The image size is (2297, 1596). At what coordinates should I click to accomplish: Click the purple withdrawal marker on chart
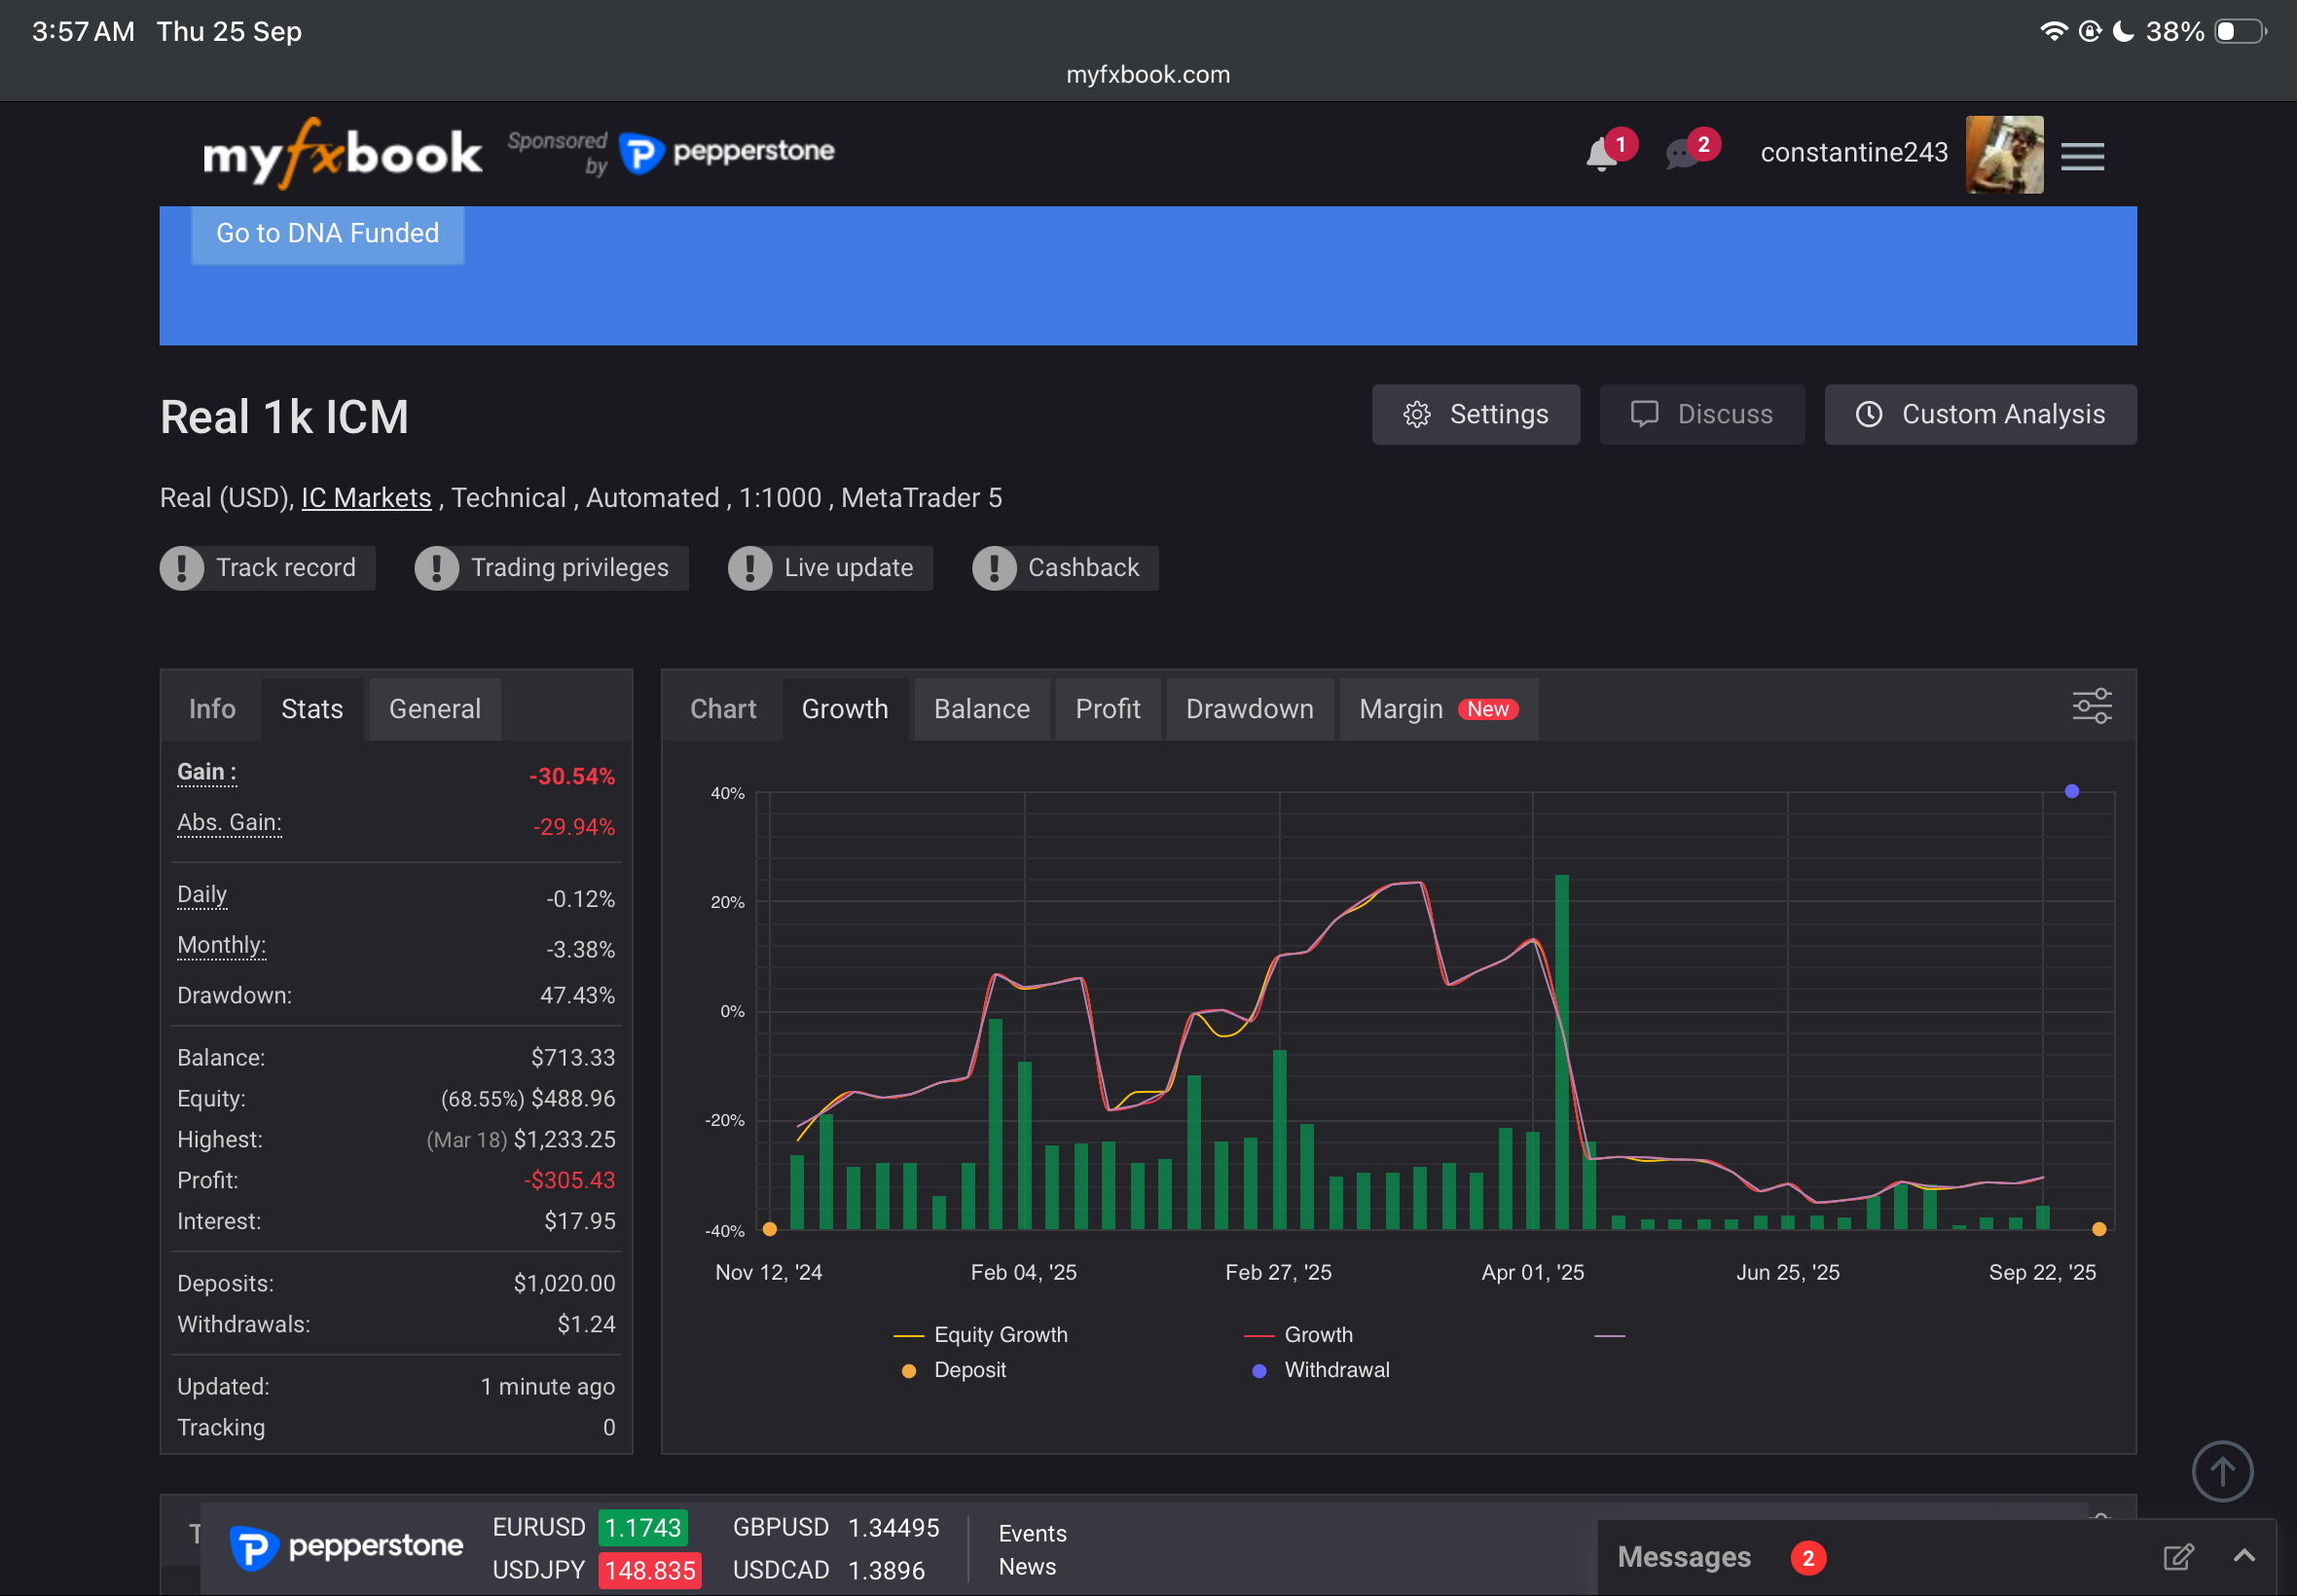tap(2071, 791)
